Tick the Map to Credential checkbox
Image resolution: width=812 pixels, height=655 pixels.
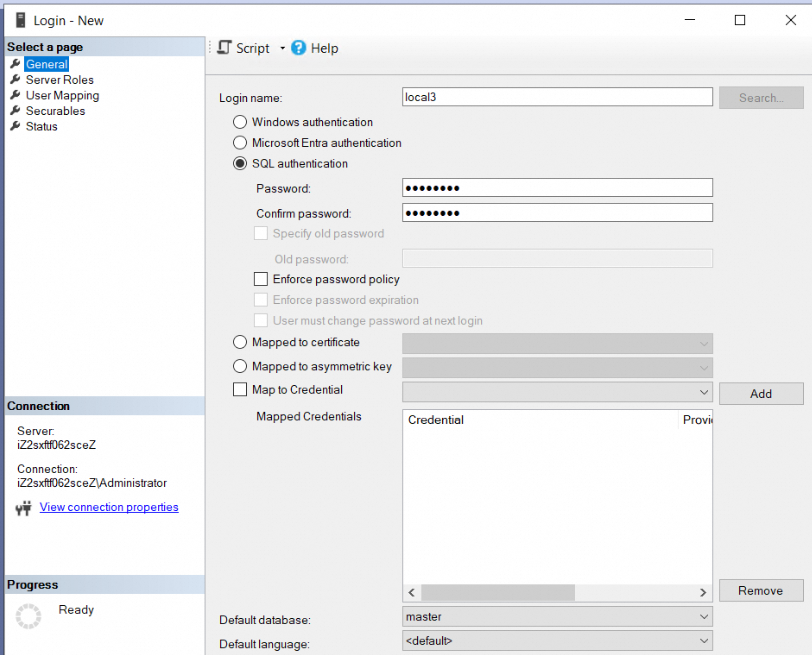click(240, 390)
